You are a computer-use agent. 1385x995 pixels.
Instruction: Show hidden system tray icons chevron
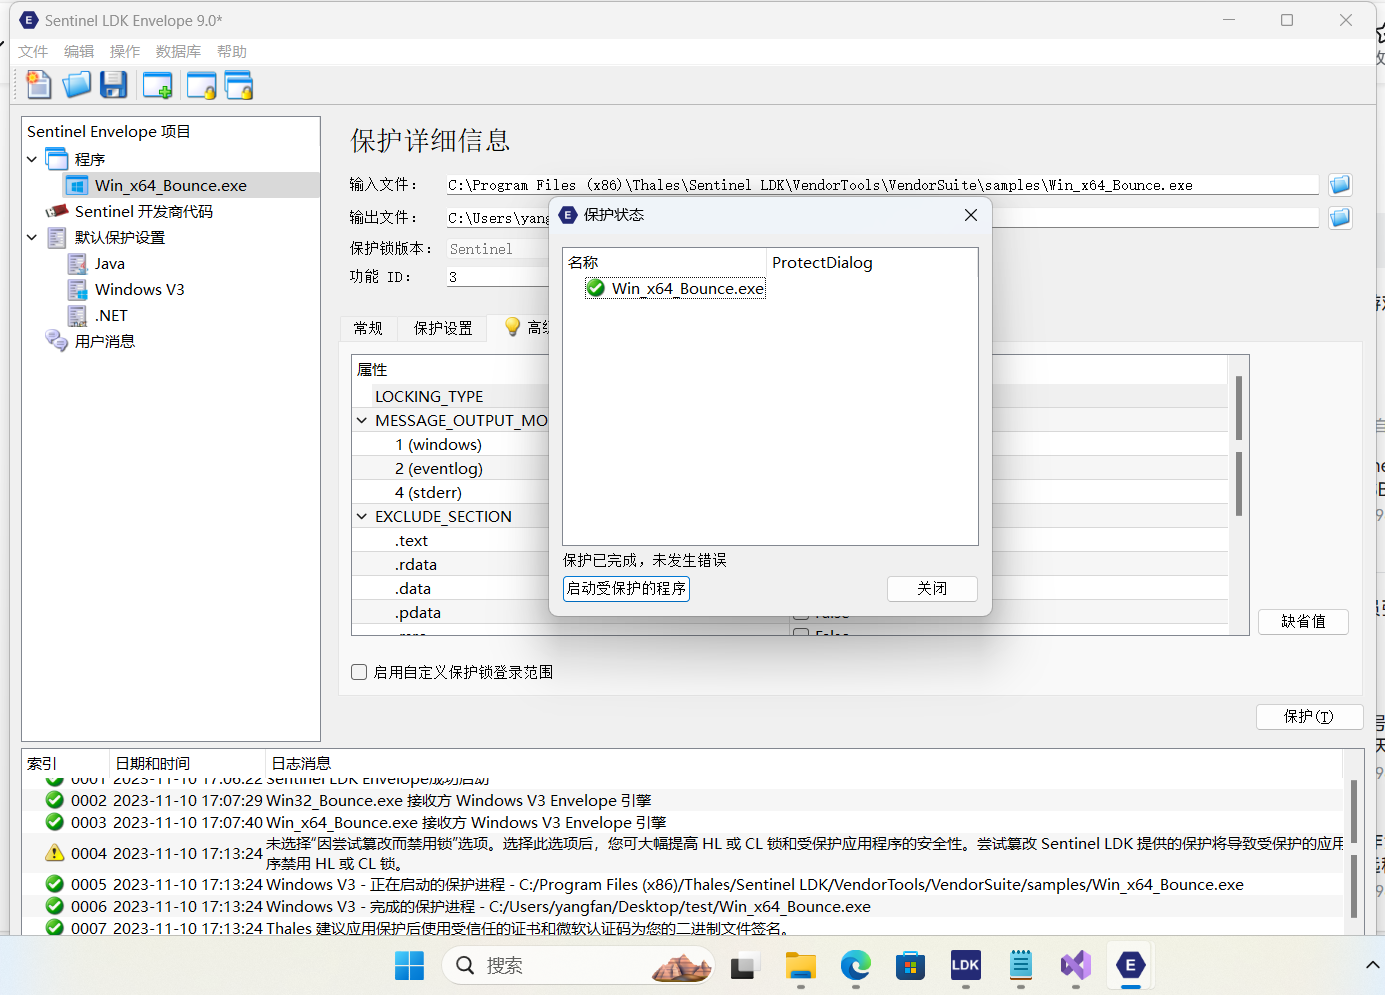click(x=1372, y=966)
